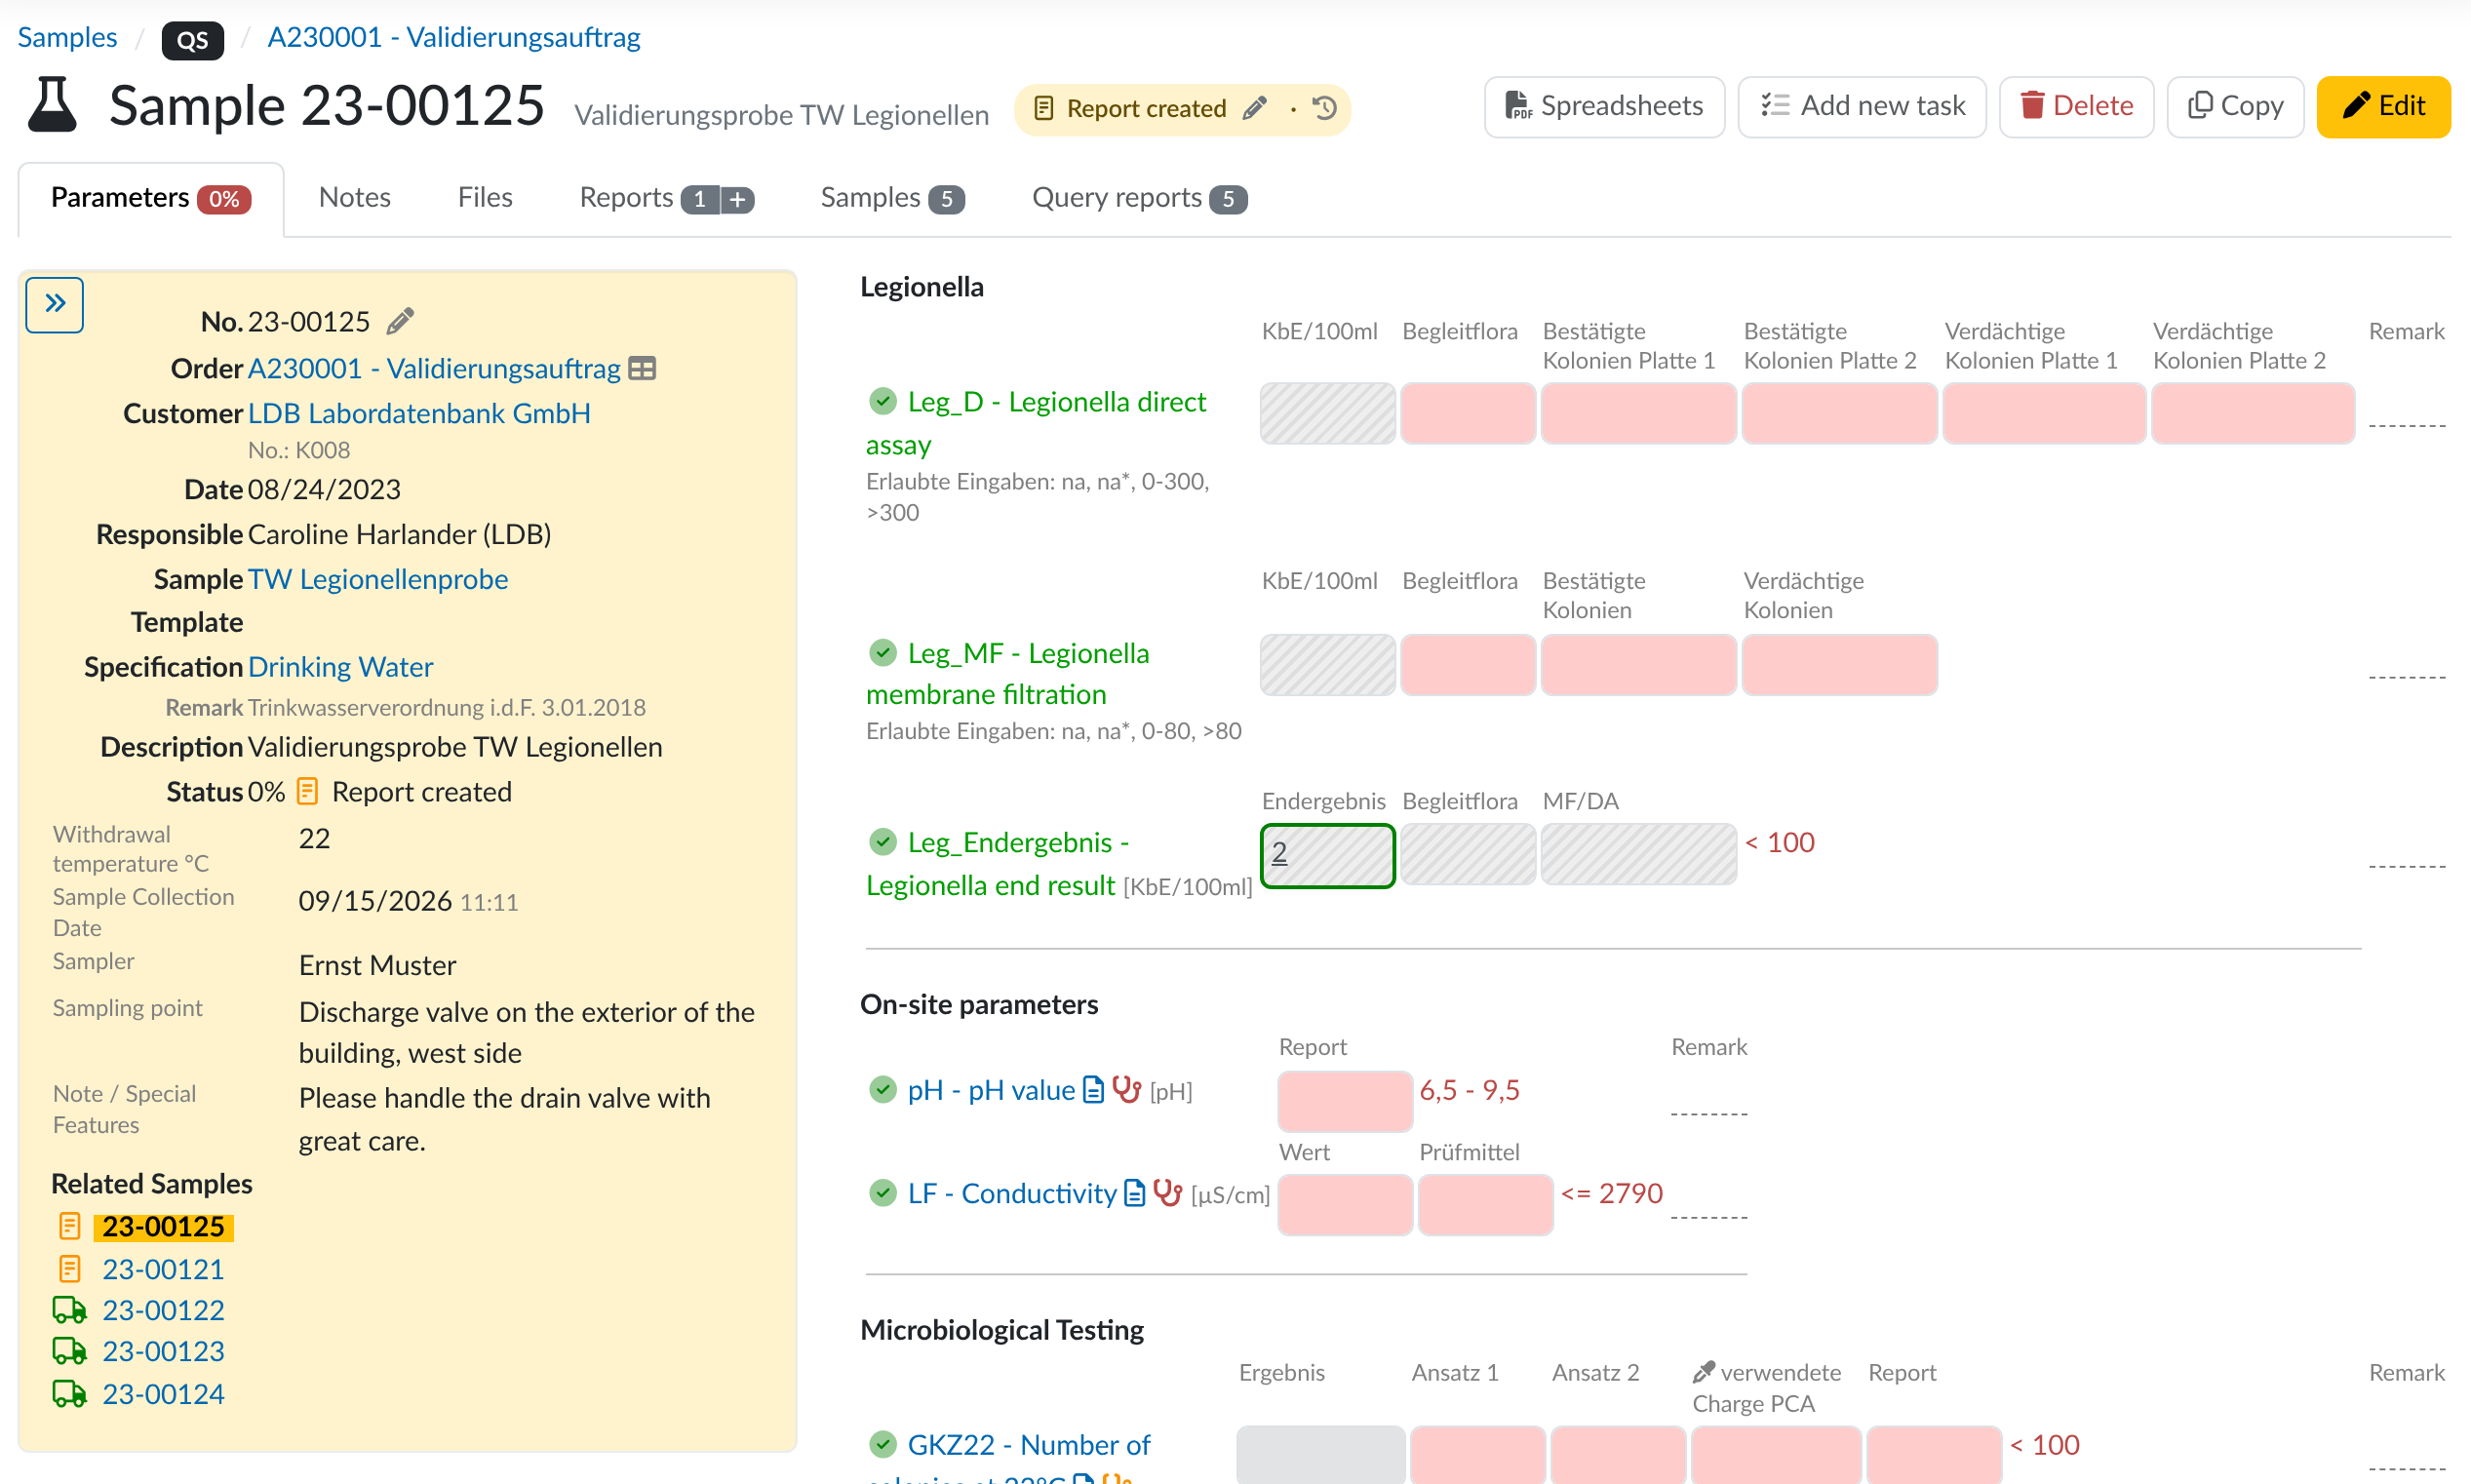This screenshot has height=1484, width=2471.
Task: Open TW Legionellenprobe sample template link
Action: (x=378, y=579)
